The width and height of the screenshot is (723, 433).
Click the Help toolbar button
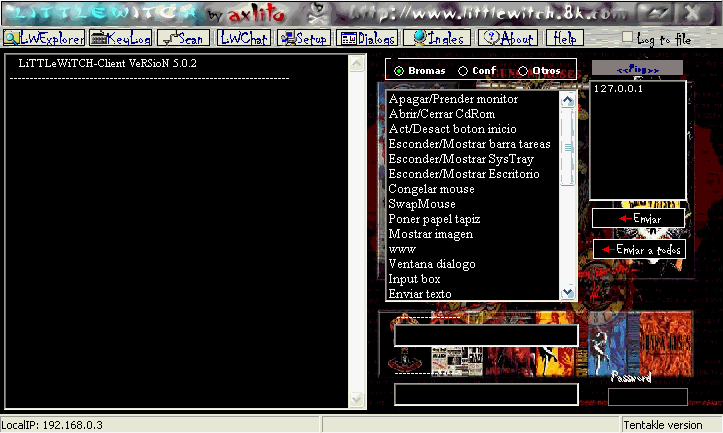(x=563, y=38)
